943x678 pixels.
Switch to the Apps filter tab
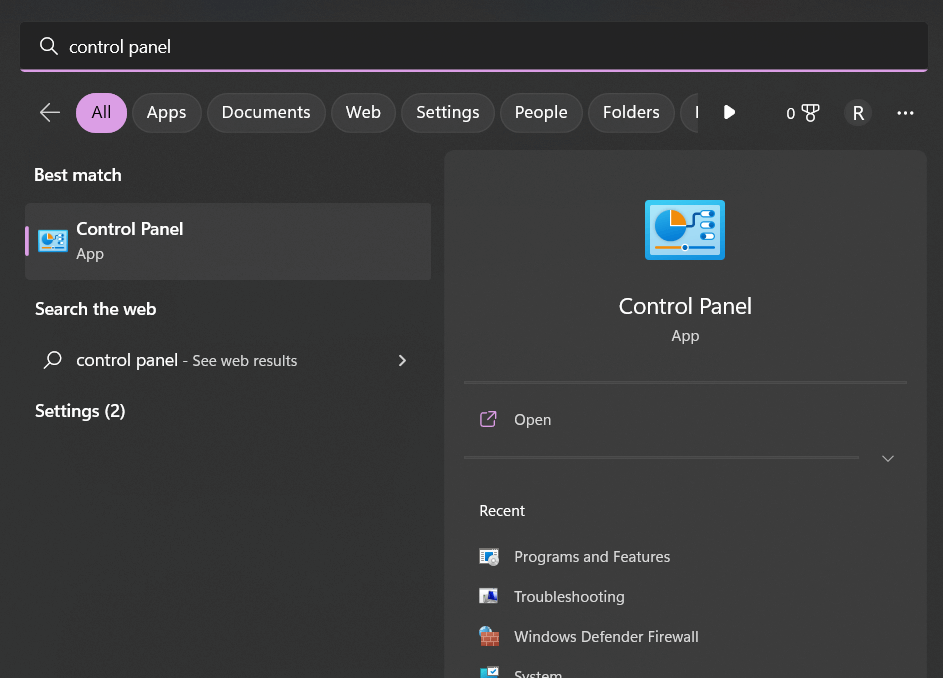point(167,112)
